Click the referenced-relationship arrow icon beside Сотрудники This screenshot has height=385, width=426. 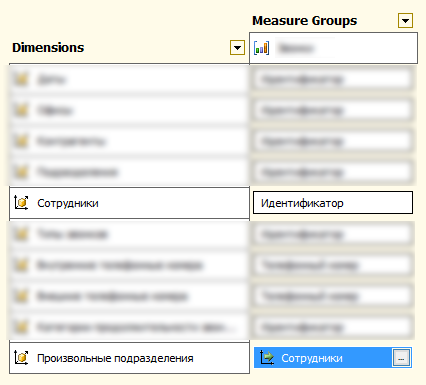(267, 358)
